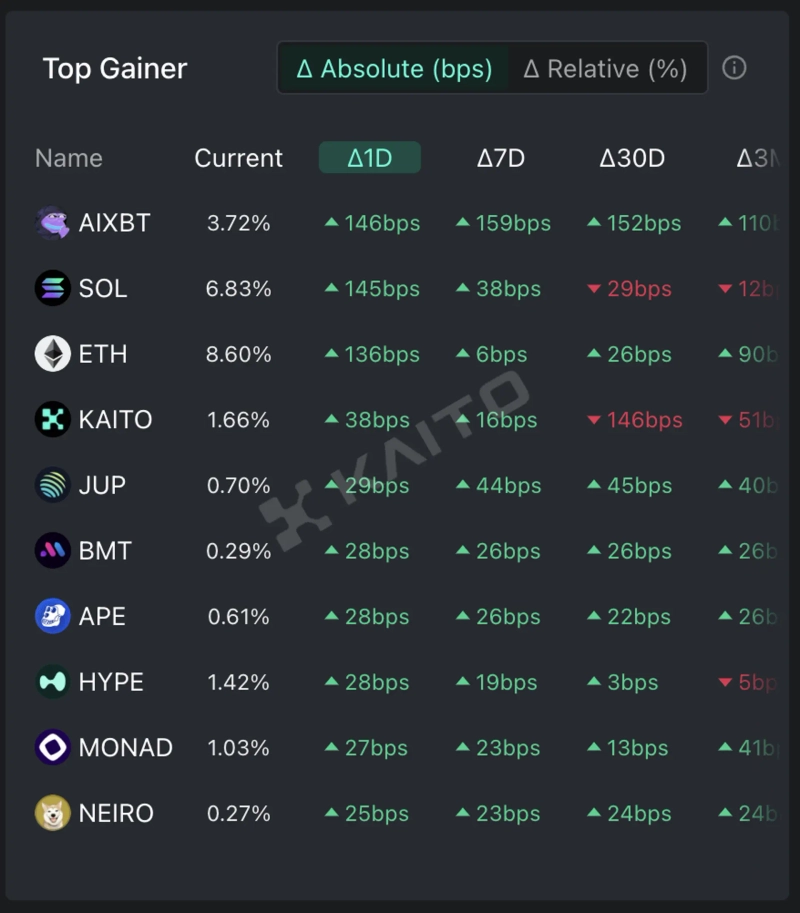Click the ETH diamond logo
The width and height of the screenshot is (800, 913).
point(53,354)
